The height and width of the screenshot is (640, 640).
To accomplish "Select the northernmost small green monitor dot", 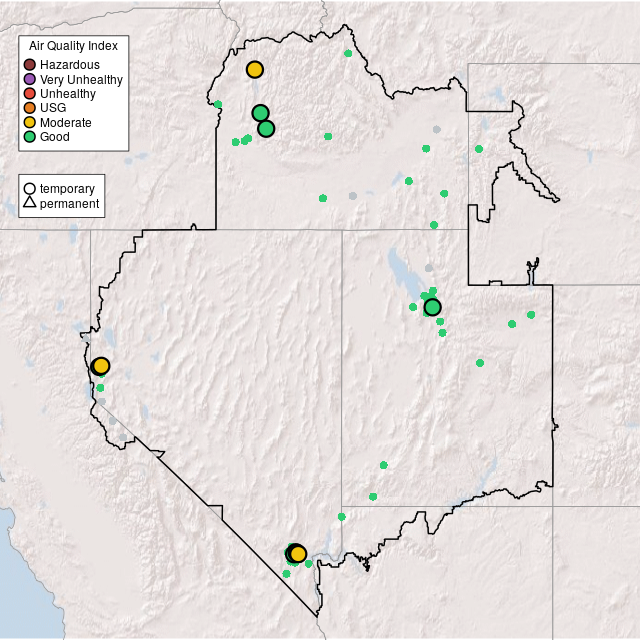I will (348, 53).
